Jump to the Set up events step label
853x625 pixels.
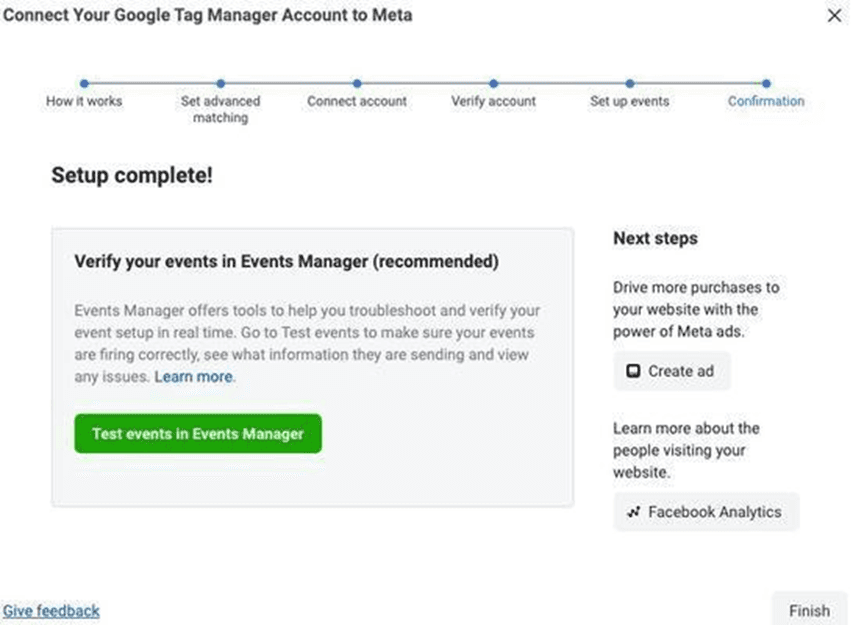629,101
